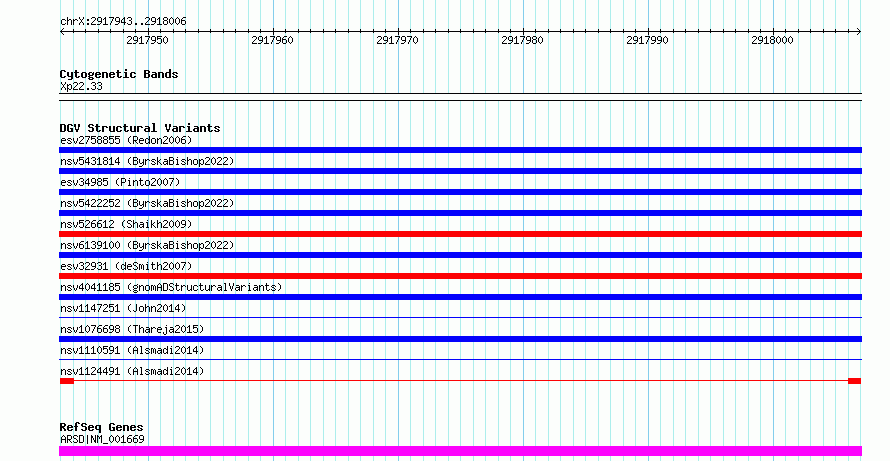Click ruler position 2917950
This screenshot has width=890, height=461.
click(147, 40)
